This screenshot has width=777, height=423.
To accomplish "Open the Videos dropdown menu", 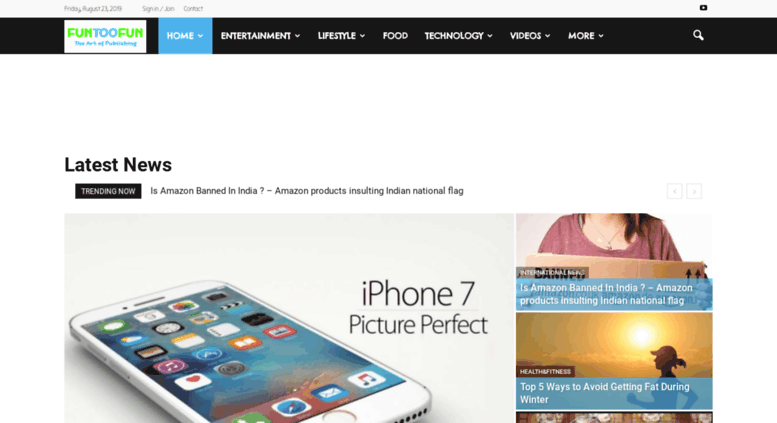I will pyautogui.click(x=530, y=36).
